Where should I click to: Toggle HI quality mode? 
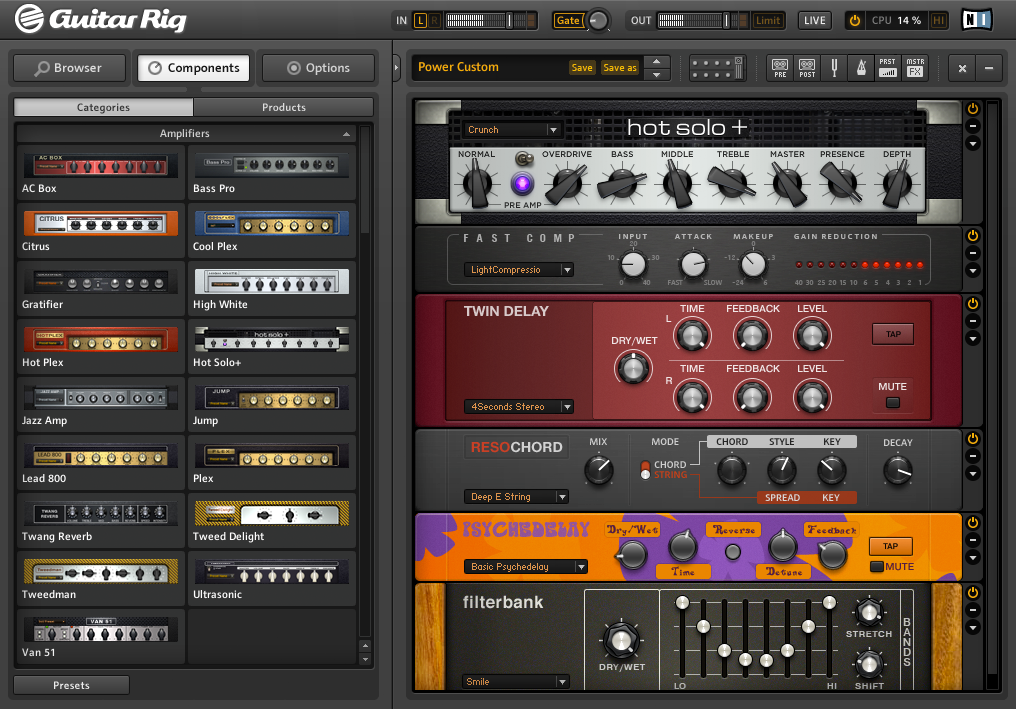point(938,21)
